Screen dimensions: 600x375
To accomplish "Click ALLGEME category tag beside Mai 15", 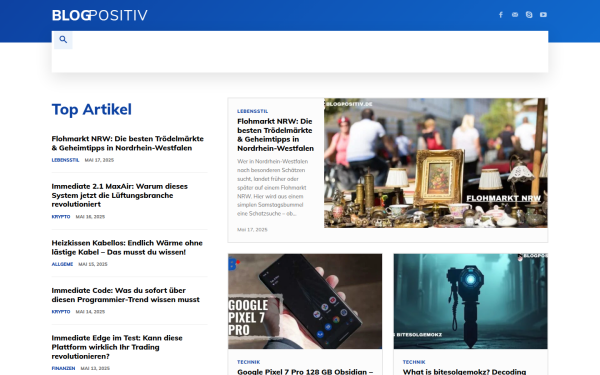I will 62,264.
